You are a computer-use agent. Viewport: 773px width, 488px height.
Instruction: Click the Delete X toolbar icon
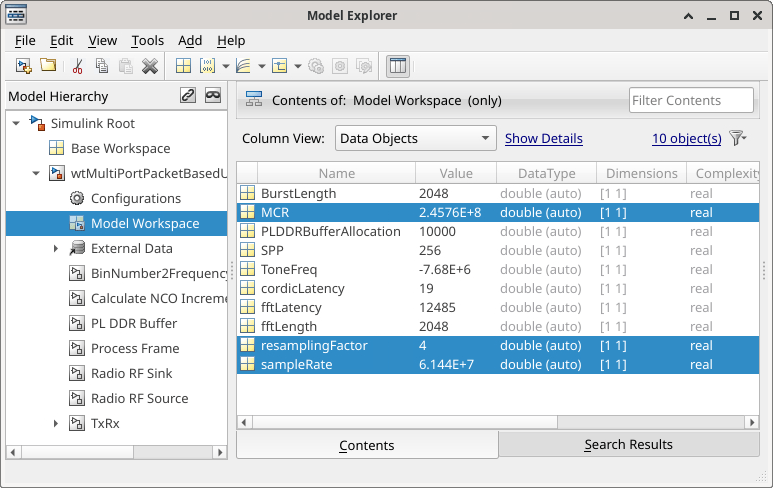(150, 66)
